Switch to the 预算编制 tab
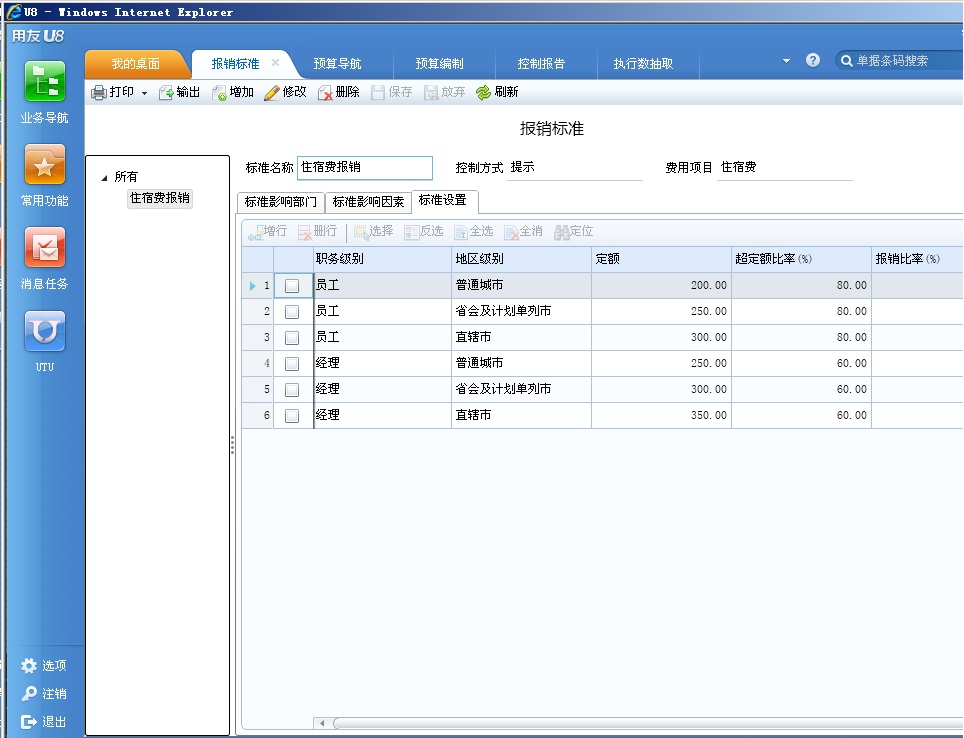 tap(440, 64)
